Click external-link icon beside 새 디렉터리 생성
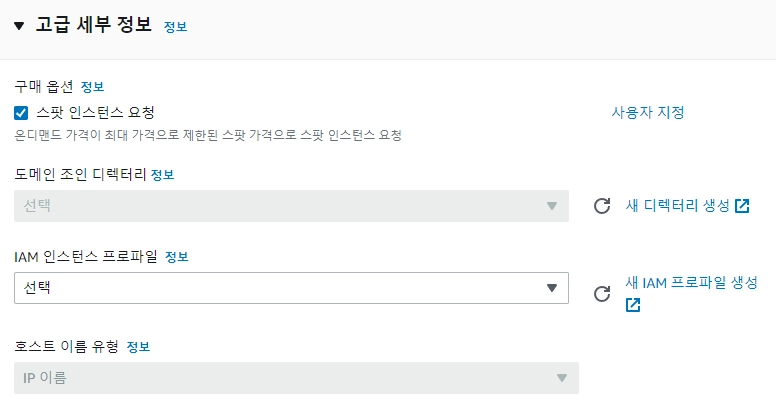Screen dimensions: 776x407 (x=742, y=206)
